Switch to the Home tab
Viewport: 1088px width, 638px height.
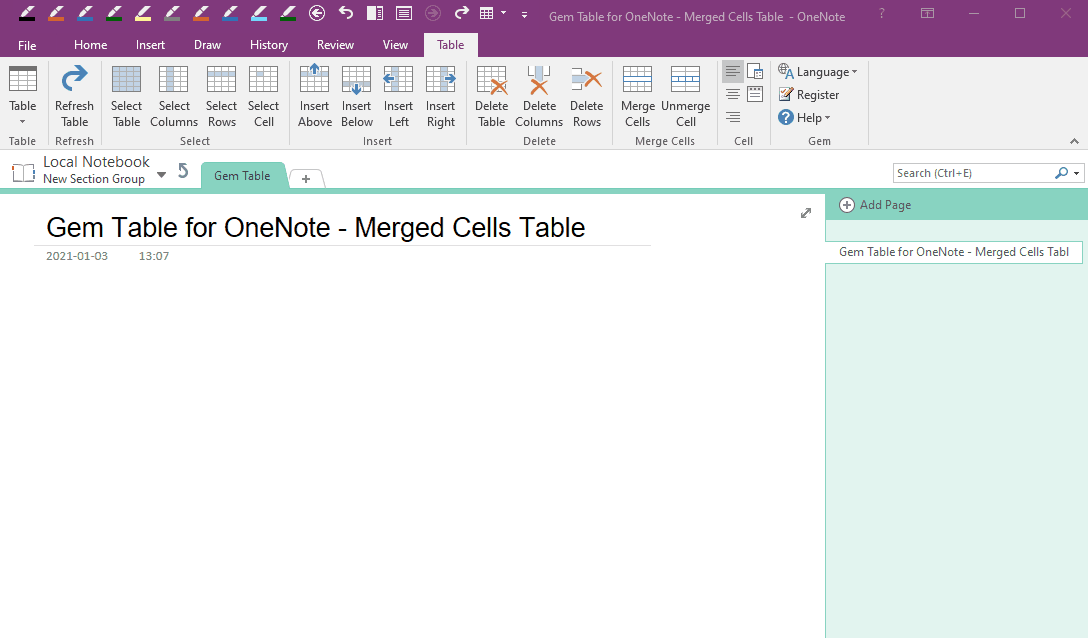90,45
